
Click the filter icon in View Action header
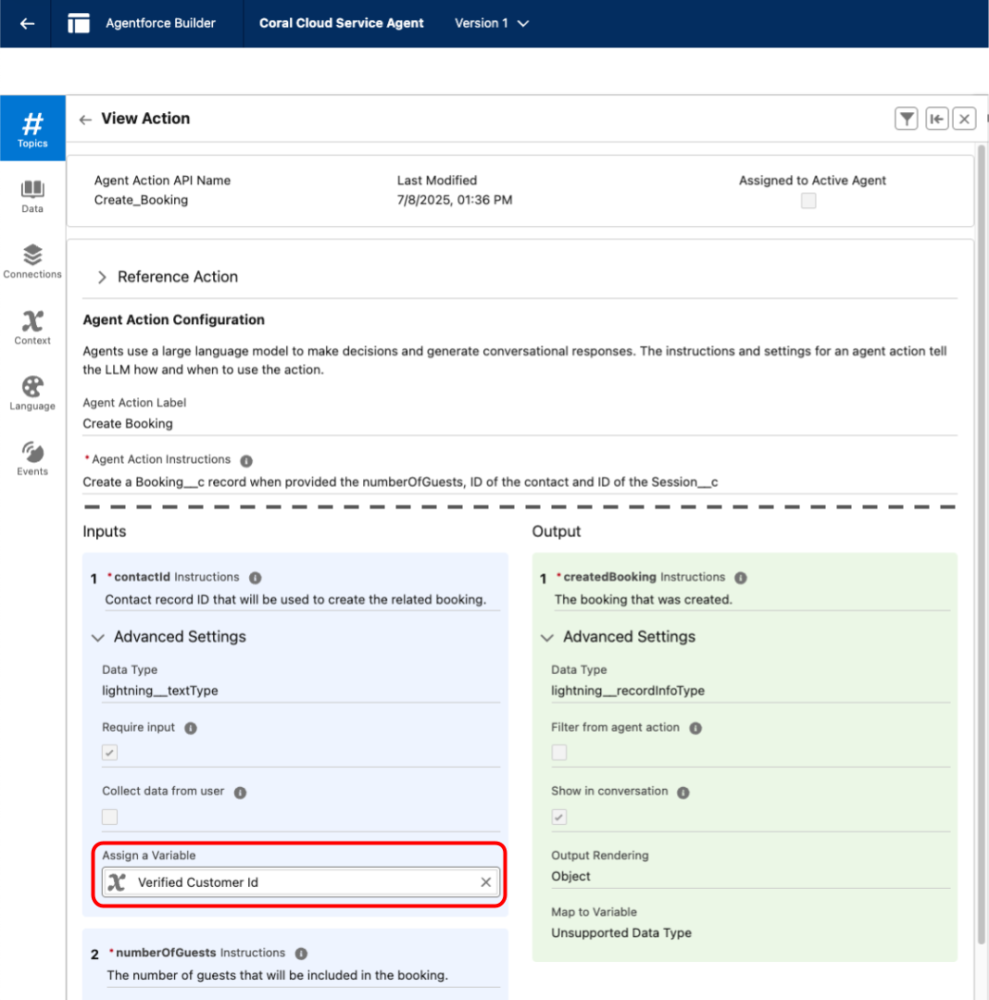point(906,119)
